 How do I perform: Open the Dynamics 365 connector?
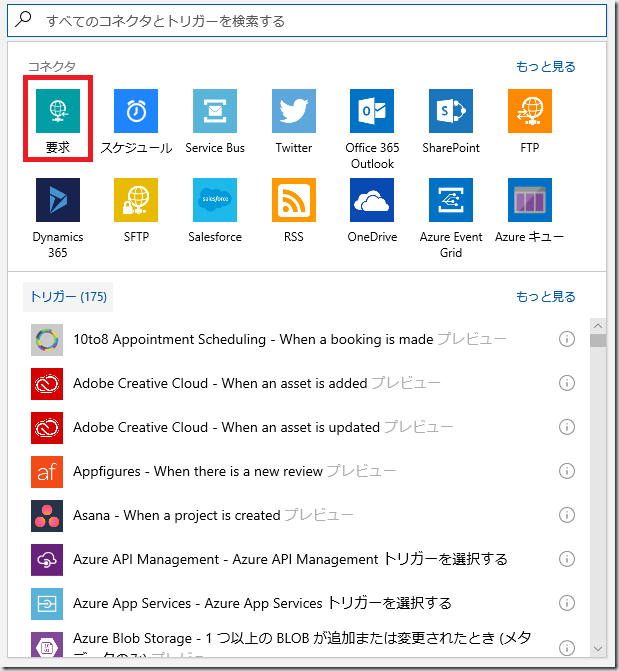pos(58,200)
